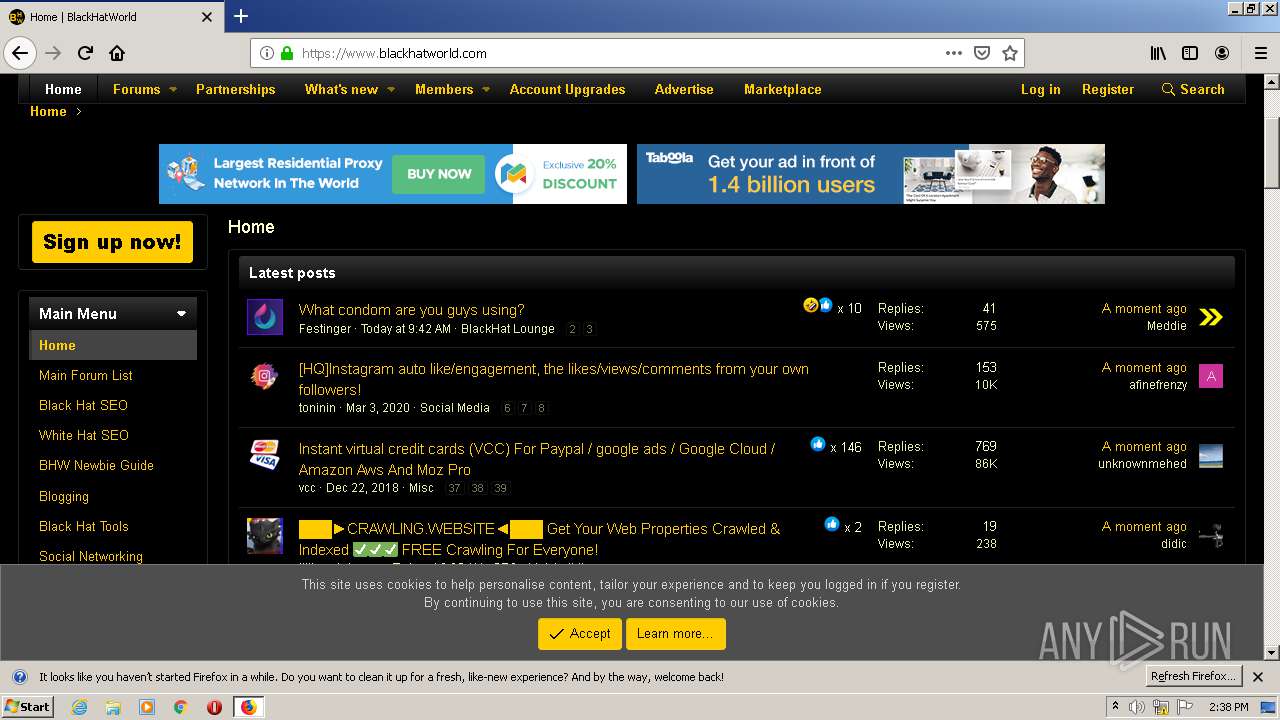The image size is (1280, 720).
Task: Open the Firefox account icon
Action: tap(1222, 53)
